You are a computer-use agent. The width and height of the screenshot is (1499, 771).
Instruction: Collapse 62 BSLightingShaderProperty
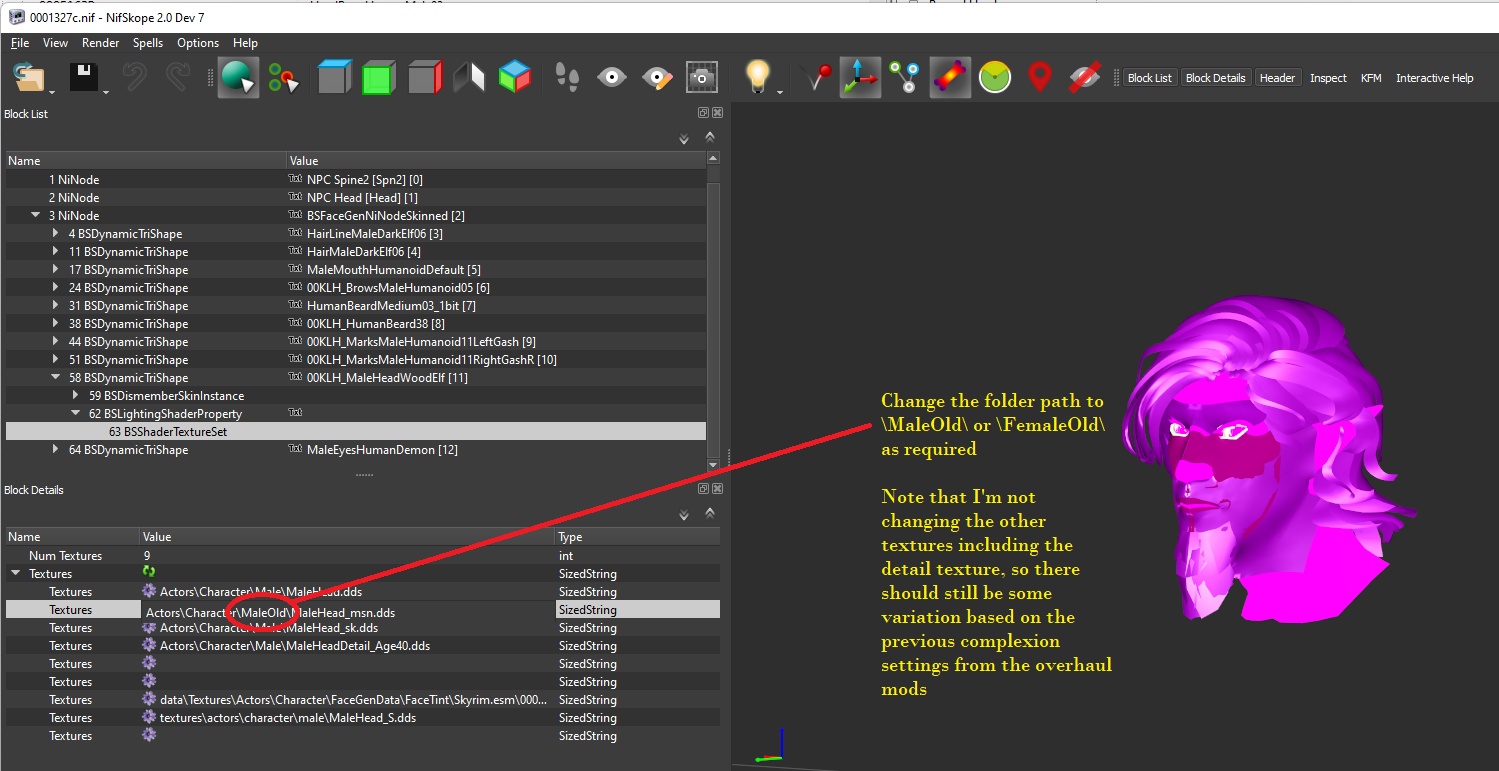click(76, 413)
